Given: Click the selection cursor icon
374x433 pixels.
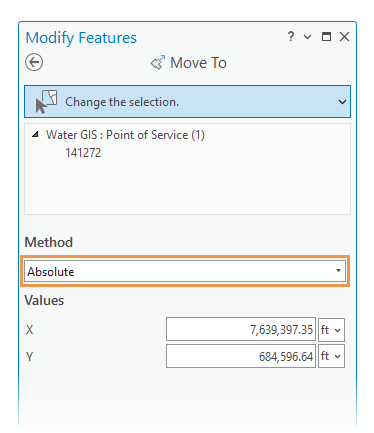Looking at the screenshot, I should tap(46, 102).
